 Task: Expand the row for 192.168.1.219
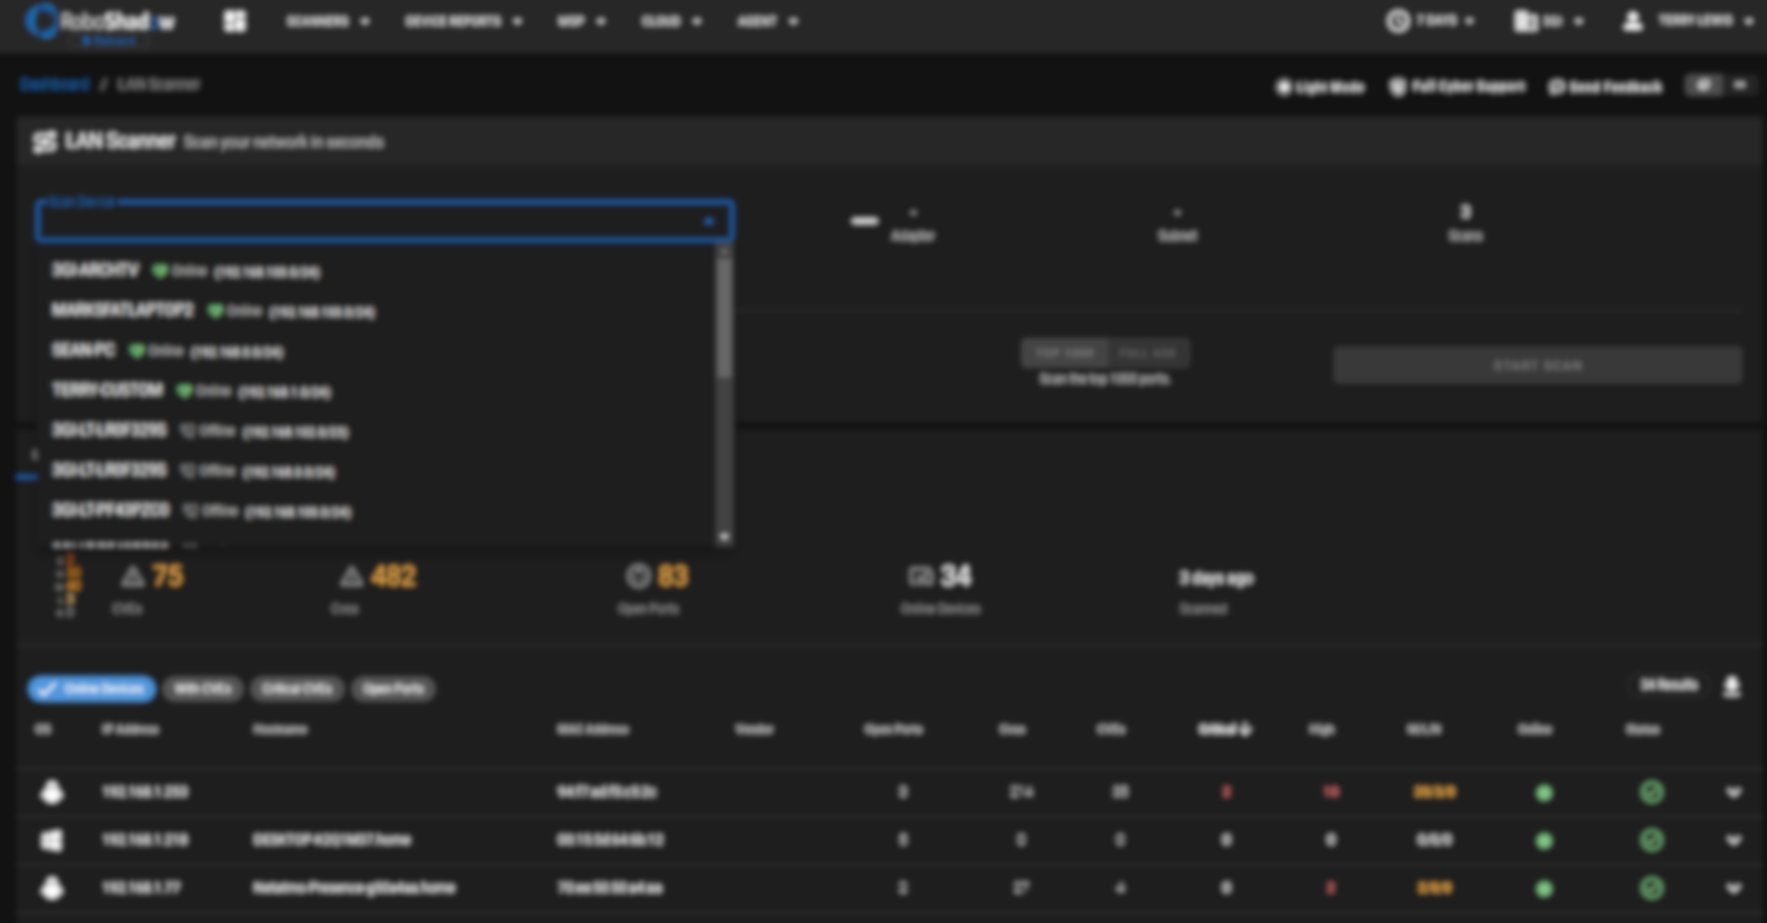[1733, 840]
